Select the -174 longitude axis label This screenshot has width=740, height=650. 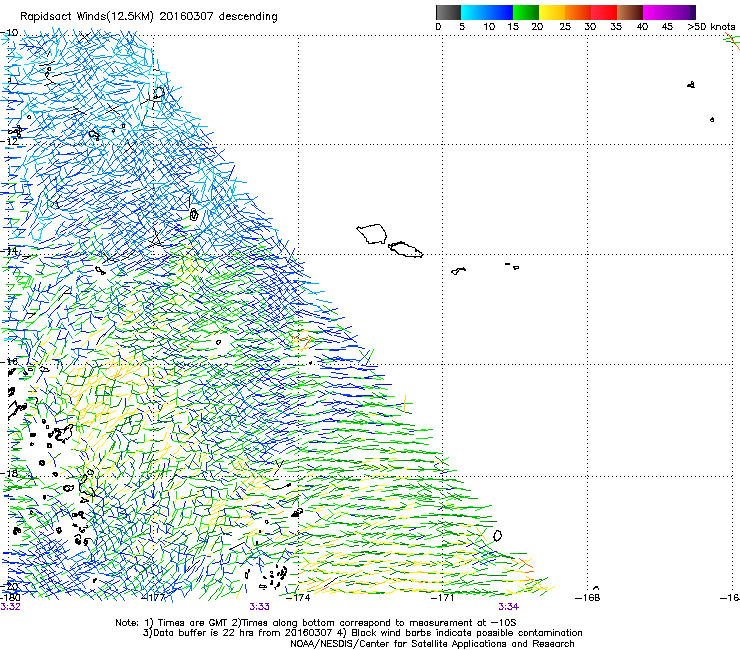pyautogui.click(x=298, y=597)
